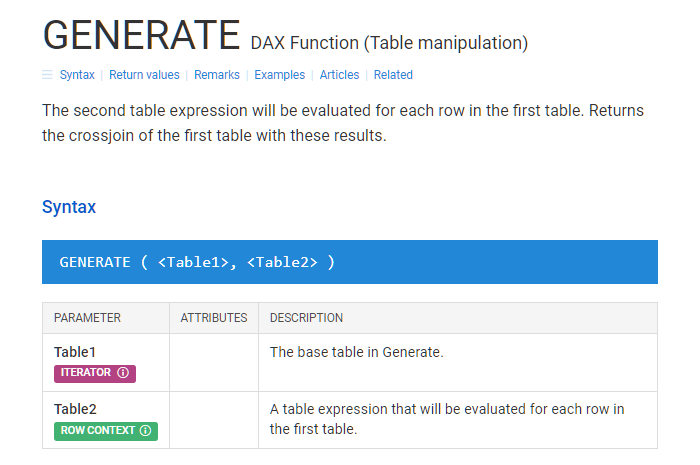Click the PARAMETER column header
700x465 pixels.
tap(88, 318)
